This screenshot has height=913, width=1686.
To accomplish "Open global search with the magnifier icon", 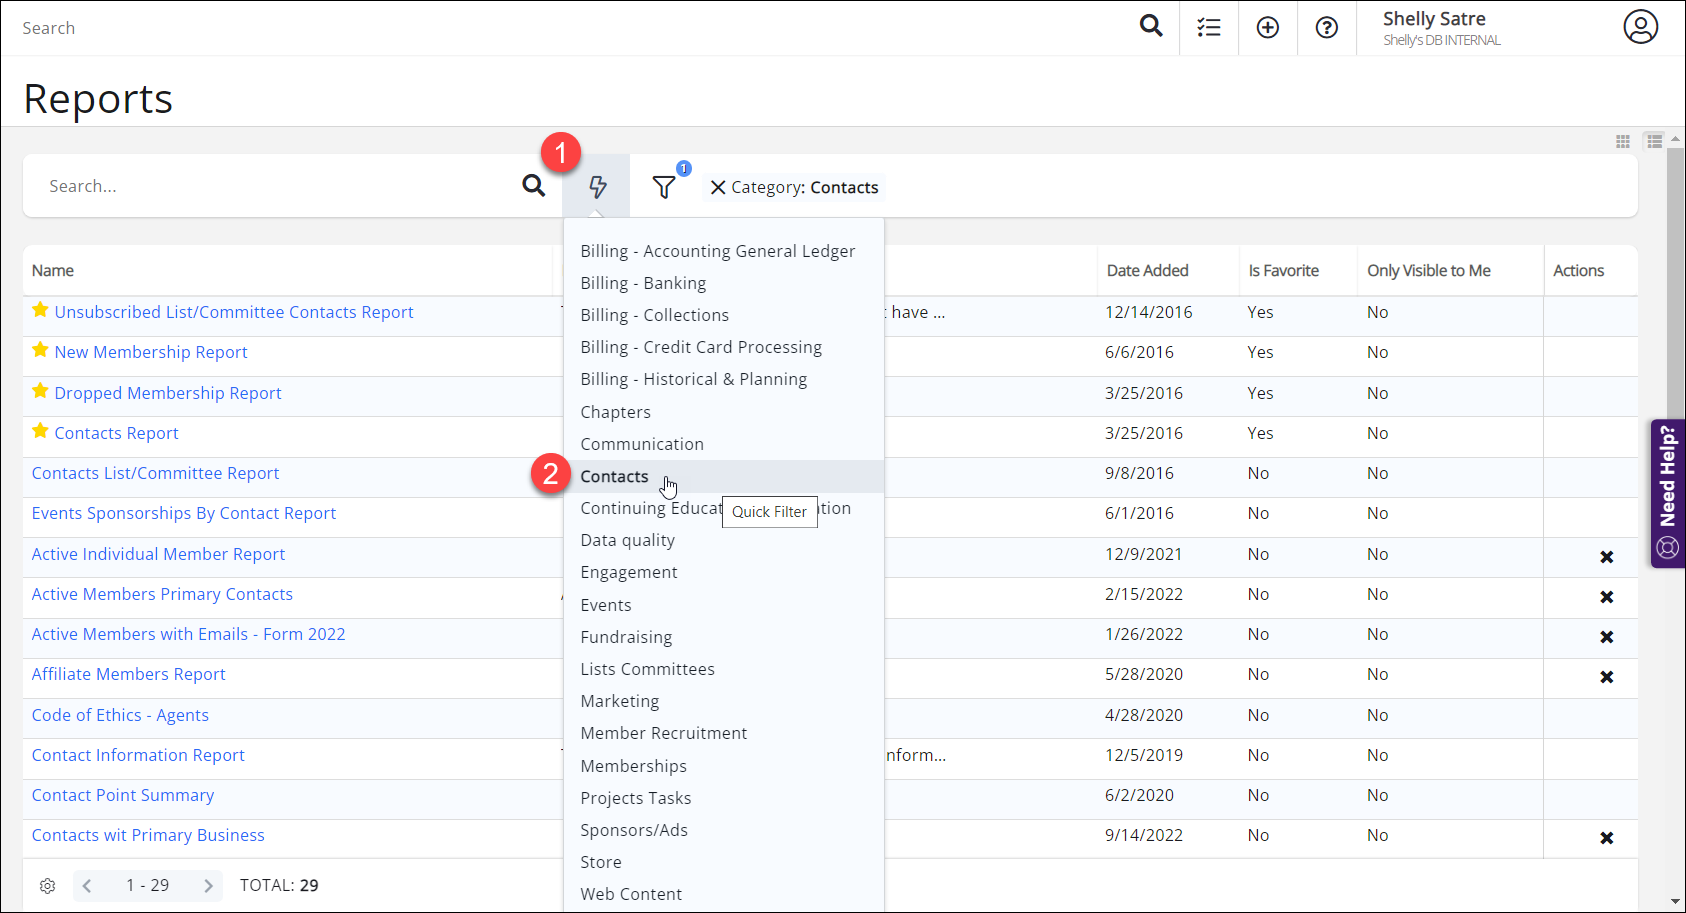I will click(x=1150, y=27).
